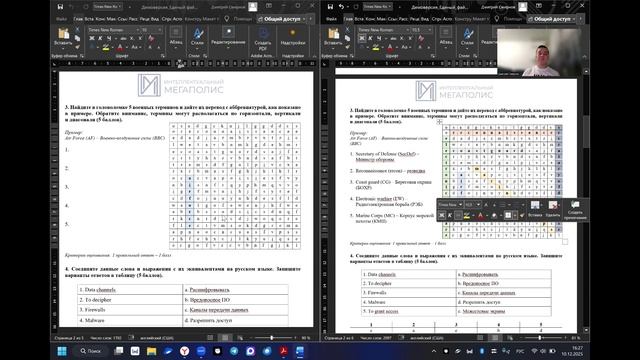Screen dimensions: 640x360
Task: Click the account name in the right title bar
Action: pyautogui.click(x=497, y=7)
